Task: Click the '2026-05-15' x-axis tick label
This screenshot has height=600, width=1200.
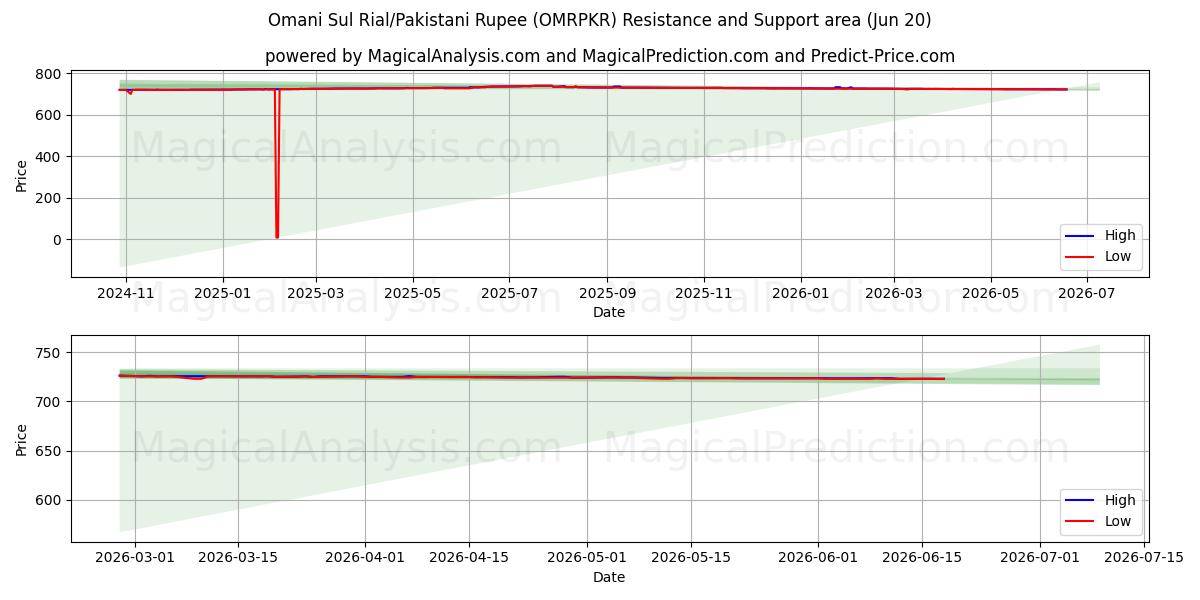Action: coord(691,559)
